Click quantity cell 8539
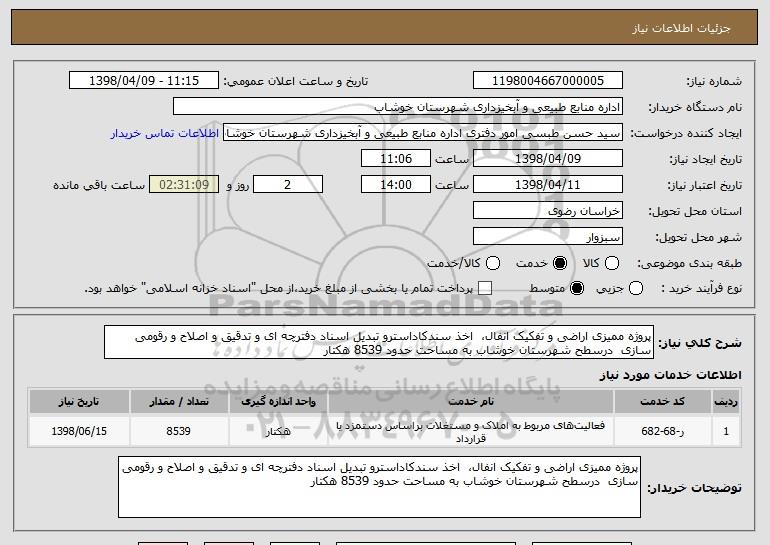Viewport: 770px width, 545px height. point(179,431)
